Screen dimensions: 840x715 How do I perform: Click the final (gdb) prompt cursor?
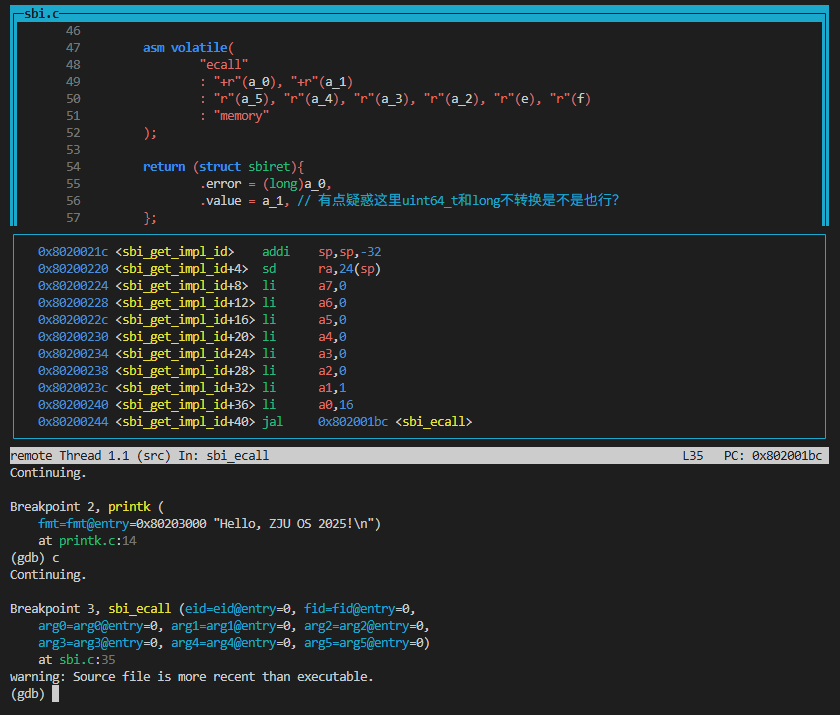[x=55, y=694]
